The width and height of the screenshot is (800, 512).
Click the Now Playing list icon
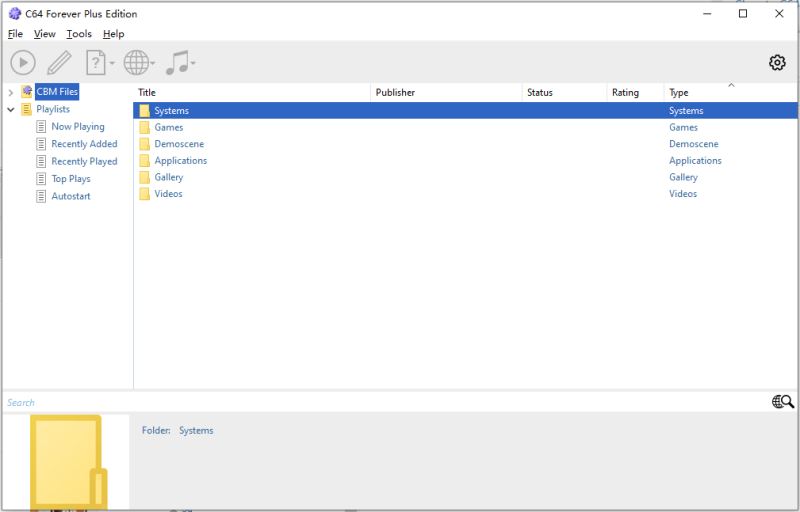(41, 126)
